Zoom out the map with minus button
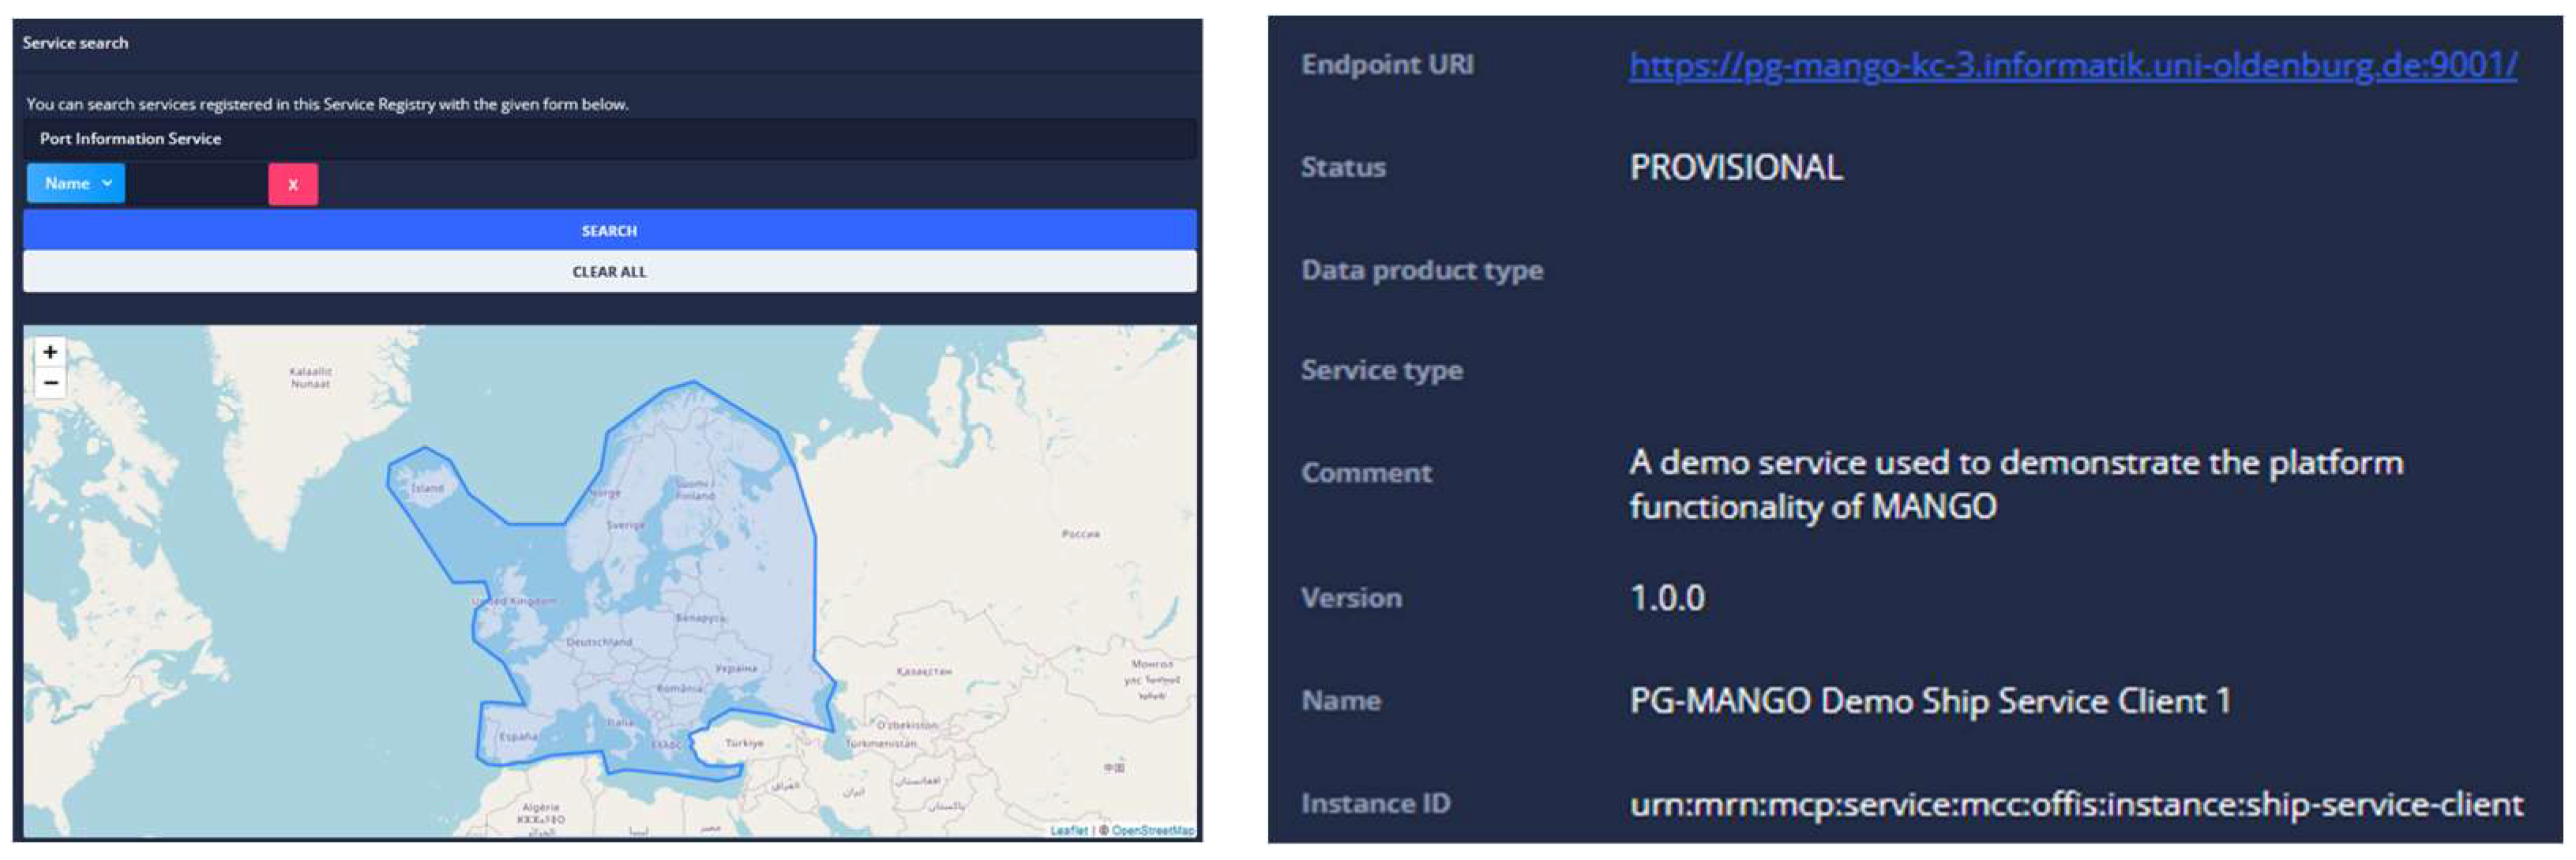 click(x=50, y=383)
